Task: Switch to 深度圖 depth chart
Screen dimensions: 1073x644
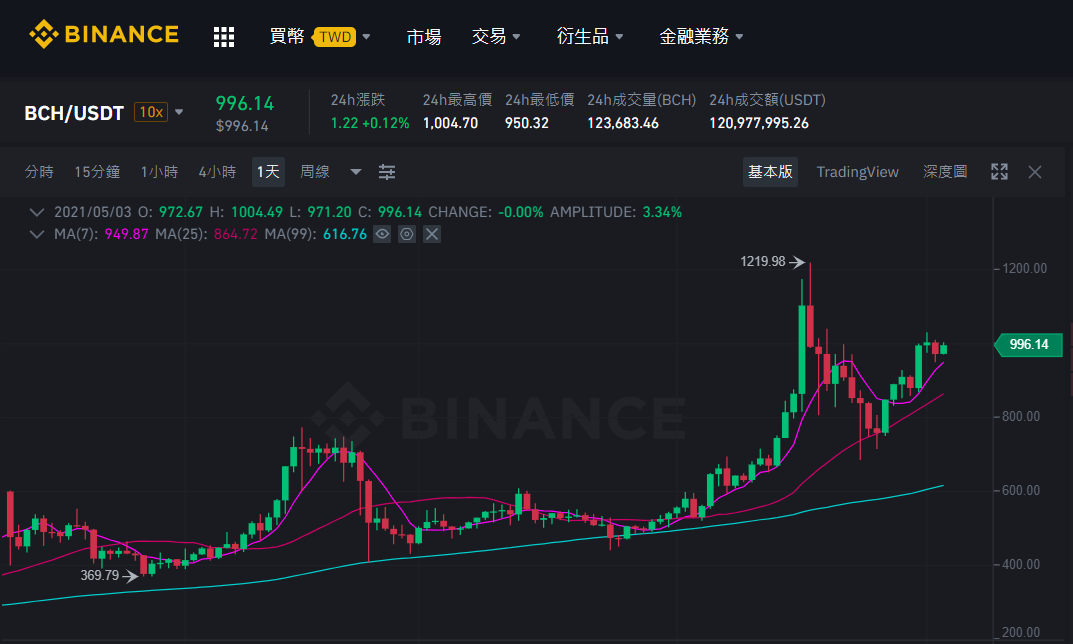Action: [945, 172]
